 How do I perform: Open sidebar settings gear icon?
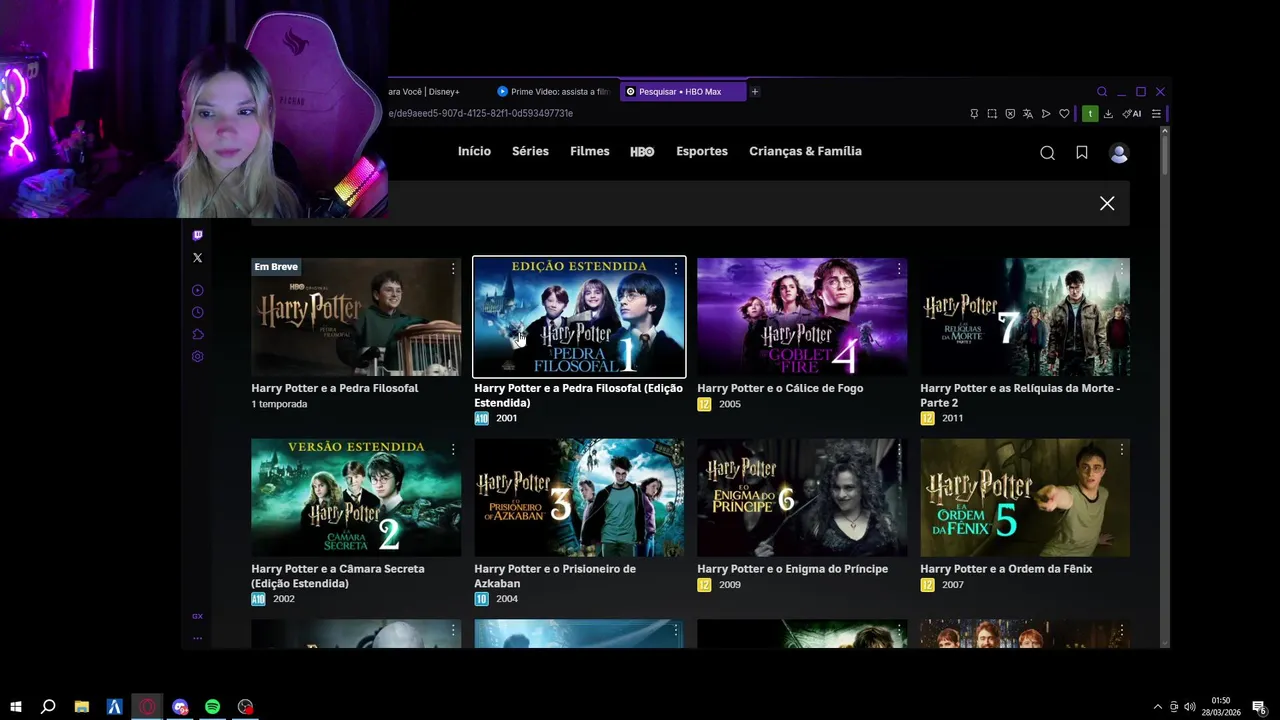point(197,356)
